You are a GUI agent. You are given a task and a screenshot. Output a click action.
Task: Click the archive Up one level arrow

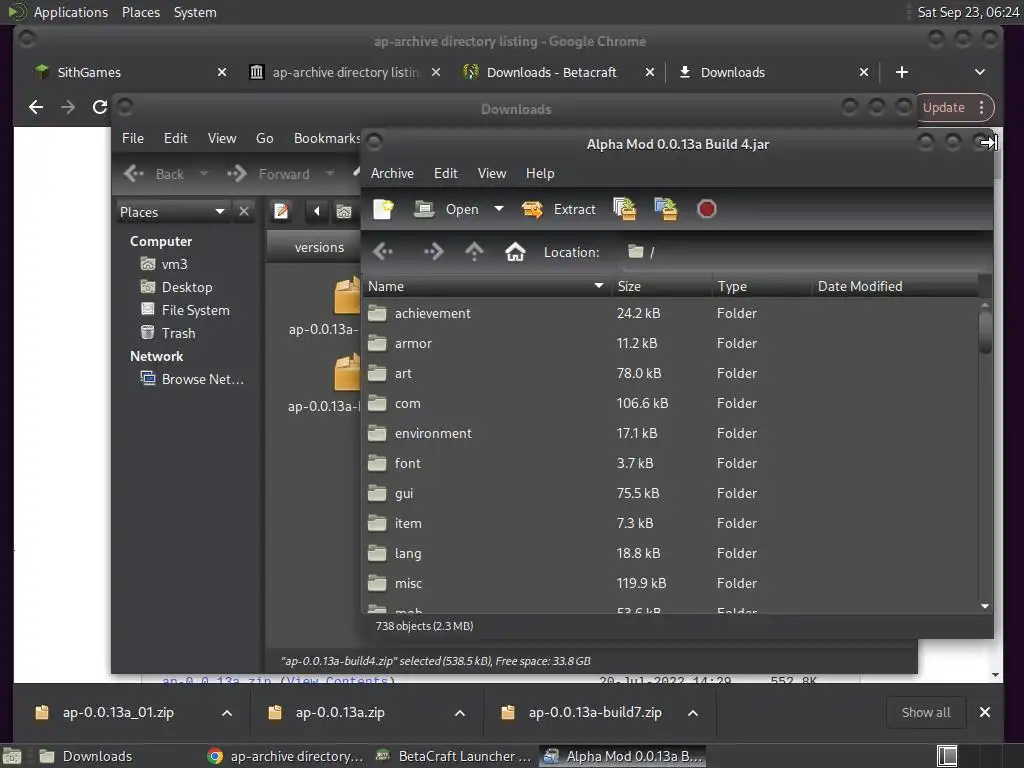(x=474, y=251)
